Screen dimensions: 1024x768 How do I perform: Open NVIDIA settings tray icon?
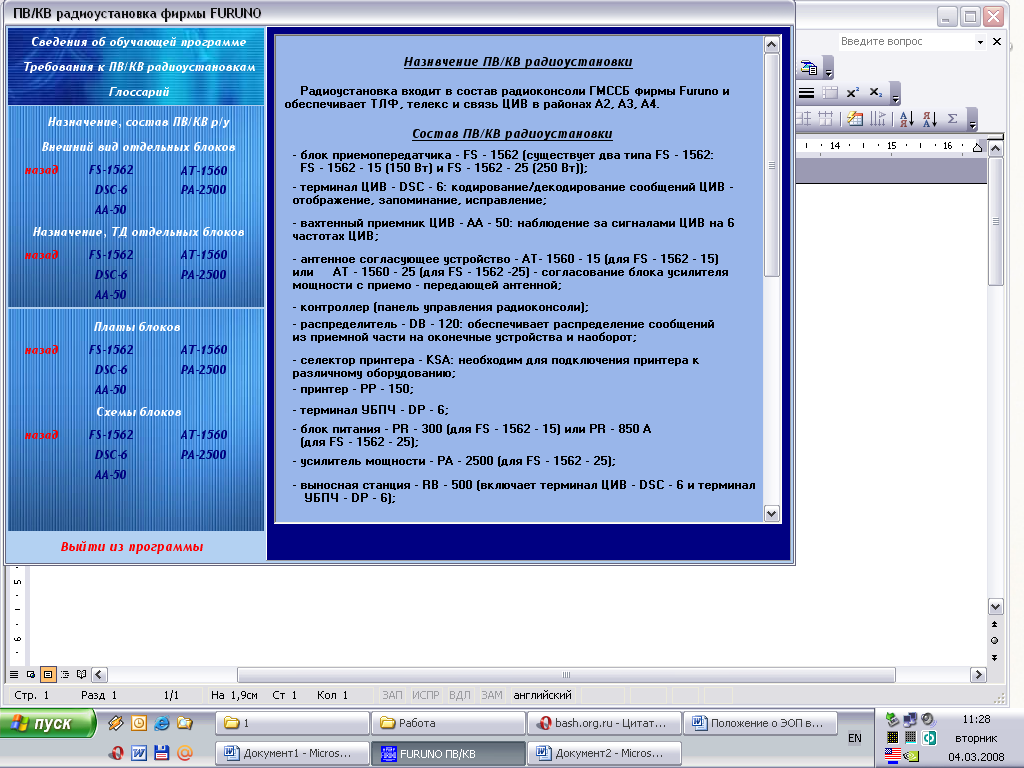[x=912, y=756]
